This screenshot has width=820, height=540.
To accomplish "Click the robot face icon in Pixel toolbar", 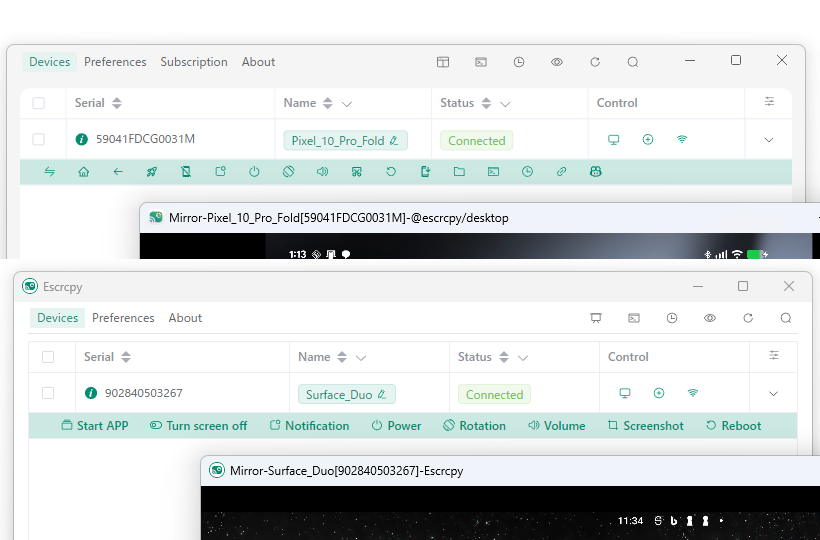I will pyautogui.click(x=596, y=171).
